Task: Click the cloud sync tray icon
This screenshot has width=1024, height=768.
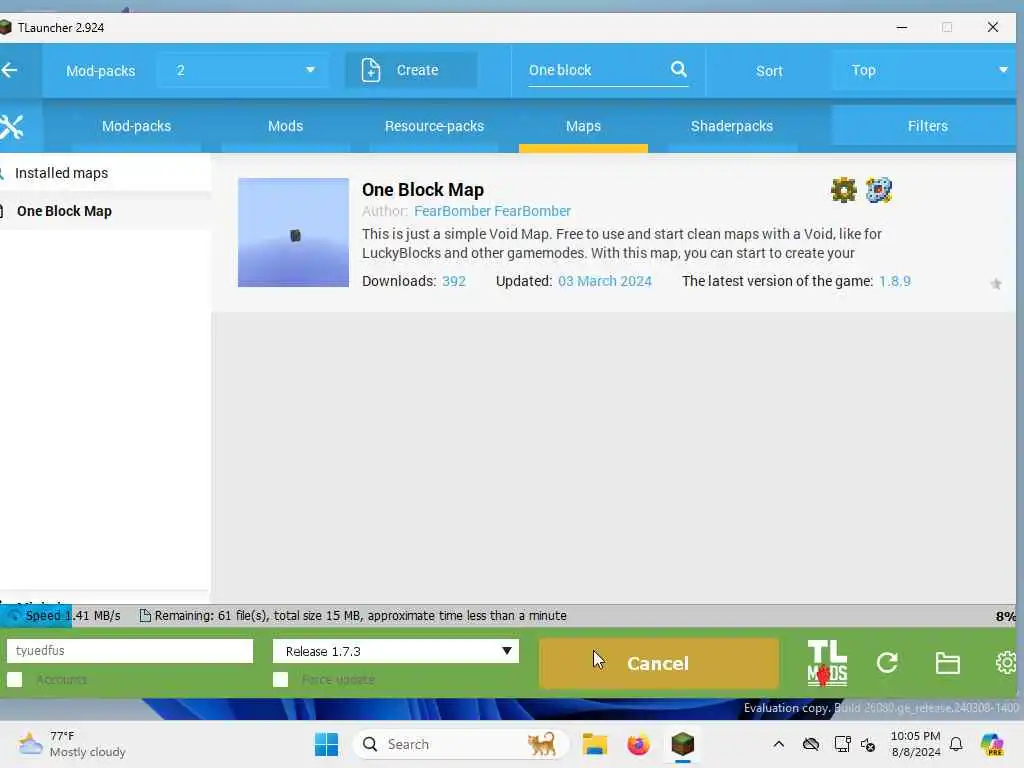Action: point(810,744)
